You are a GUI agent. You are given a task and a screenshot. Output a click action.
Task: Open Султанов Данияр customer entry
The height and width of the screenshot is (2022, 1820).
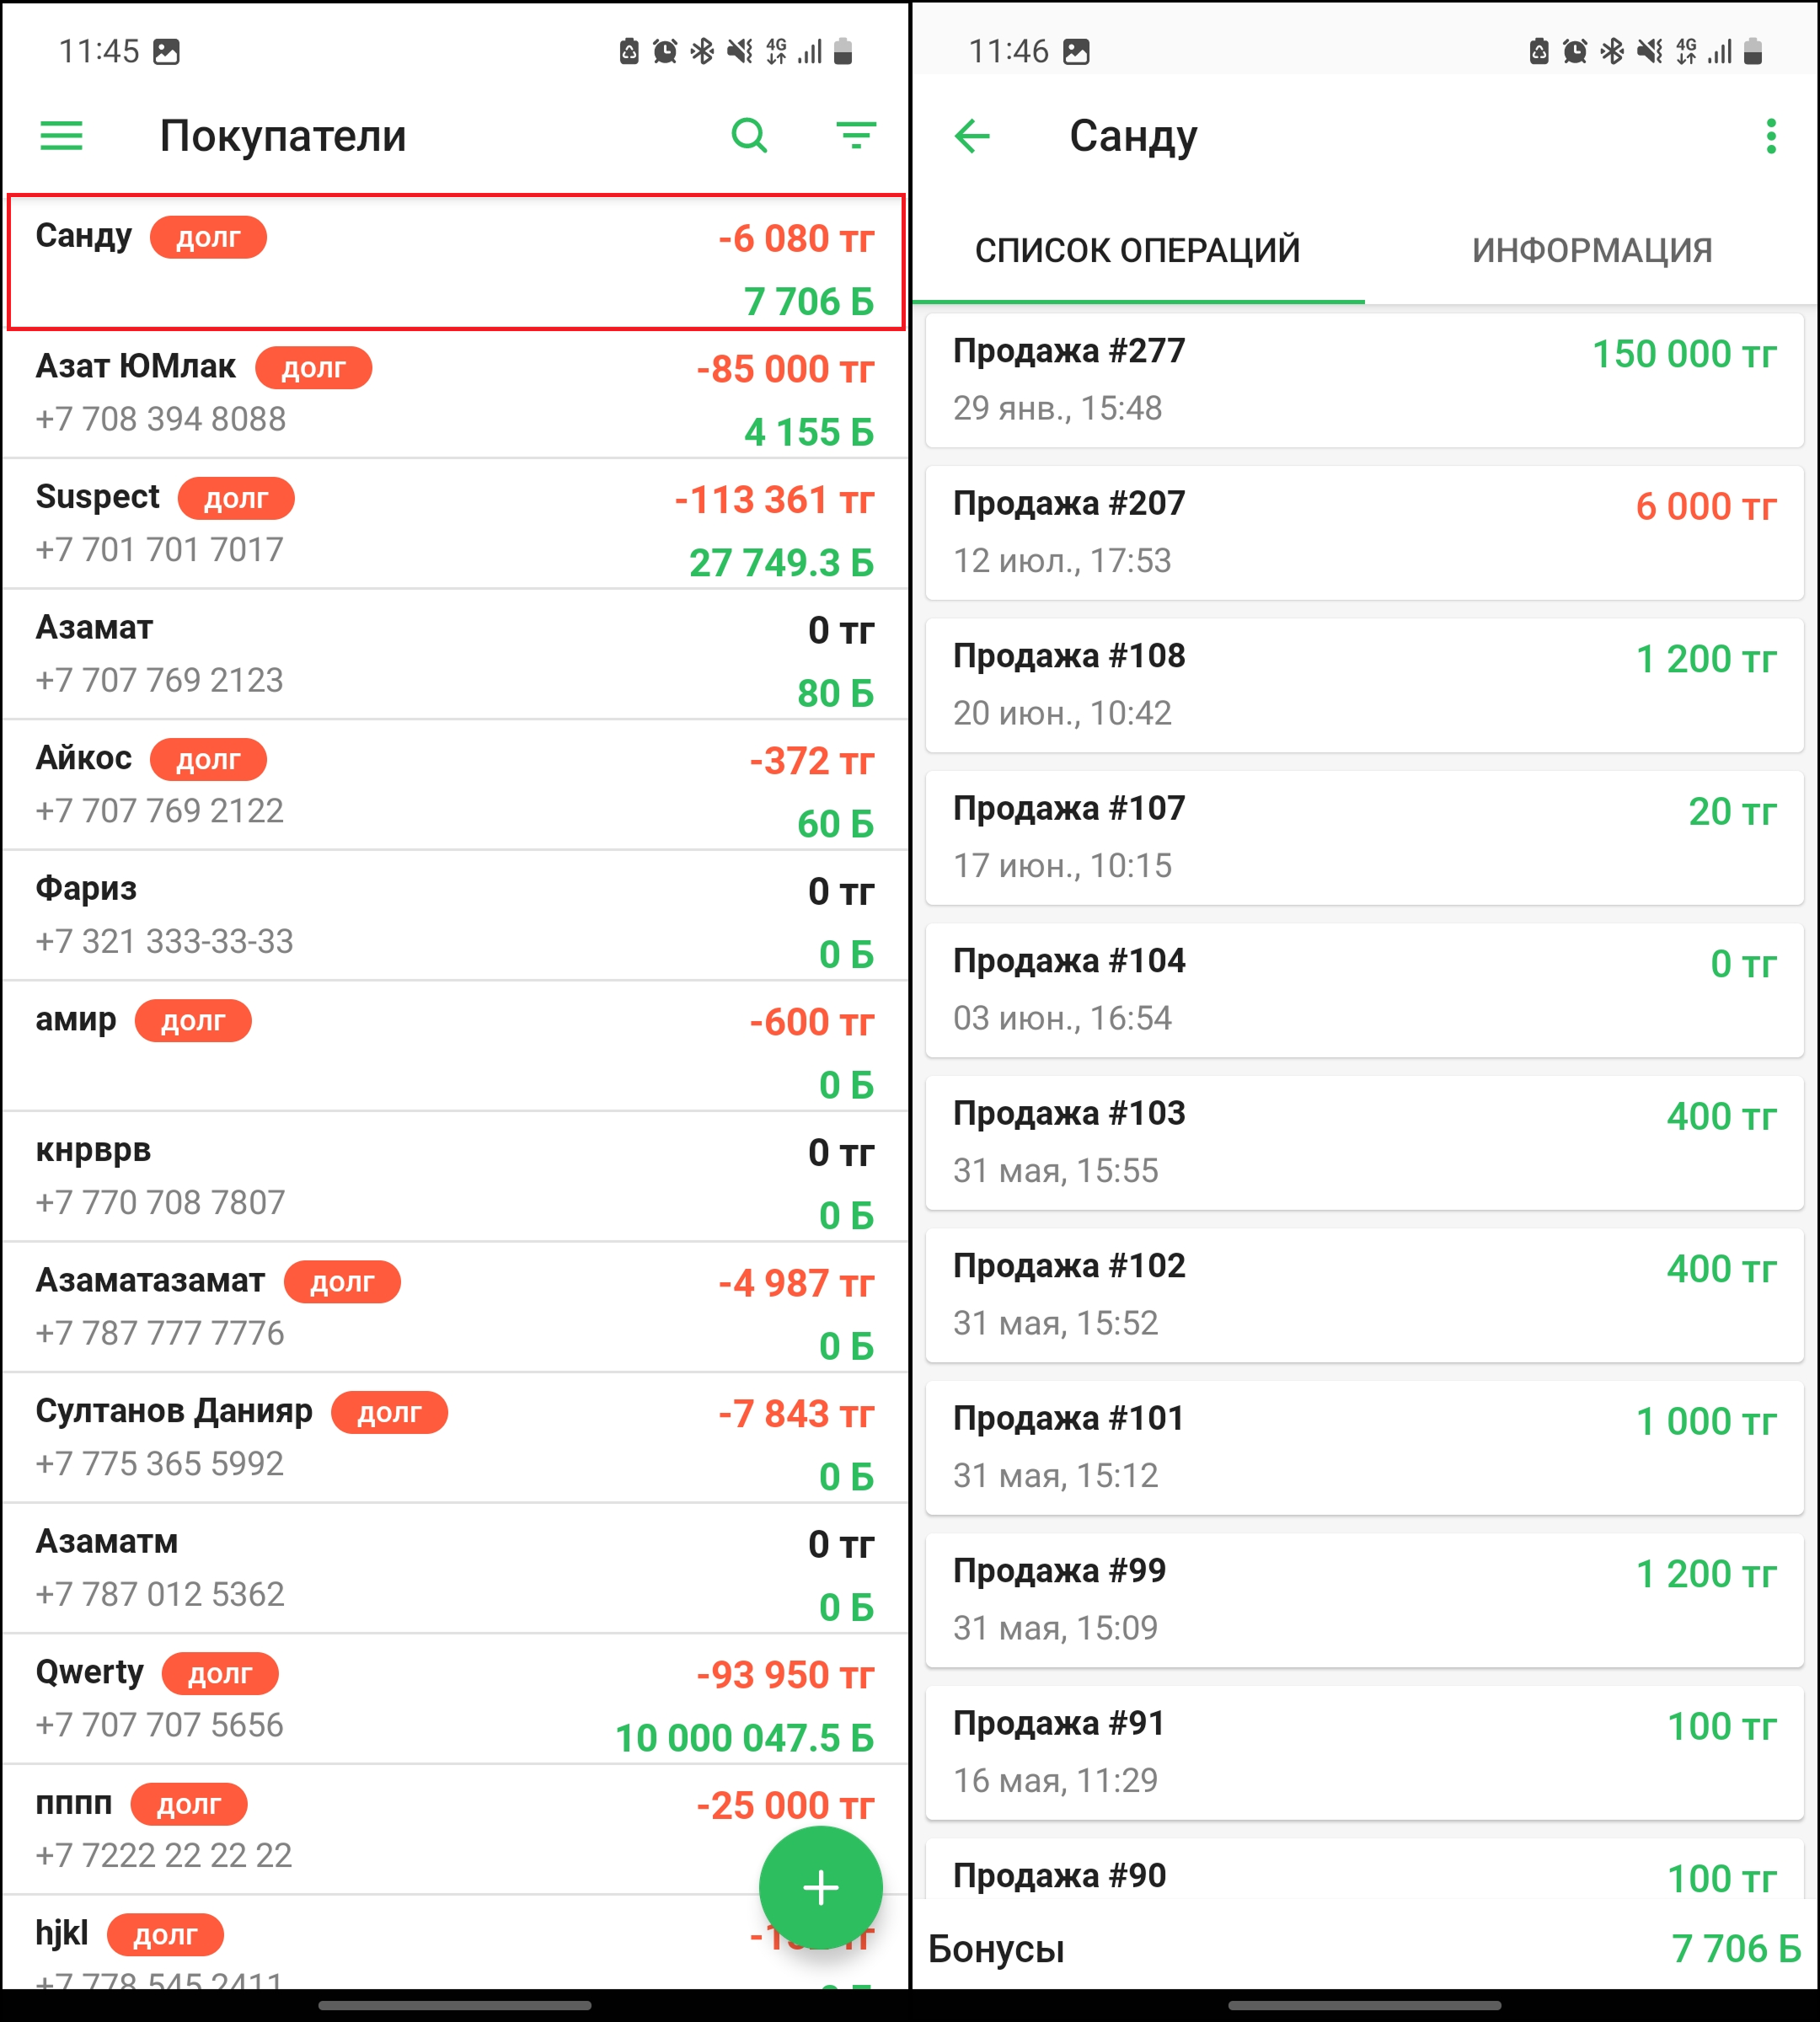pos(455,1438)
